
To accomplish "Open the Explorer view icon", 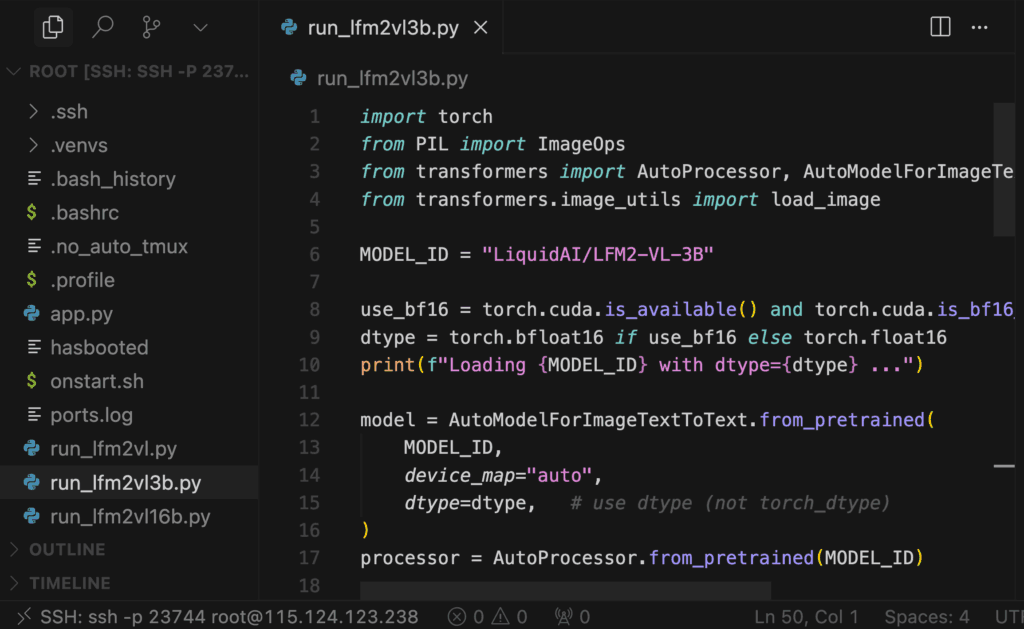I will coord(53,27).
